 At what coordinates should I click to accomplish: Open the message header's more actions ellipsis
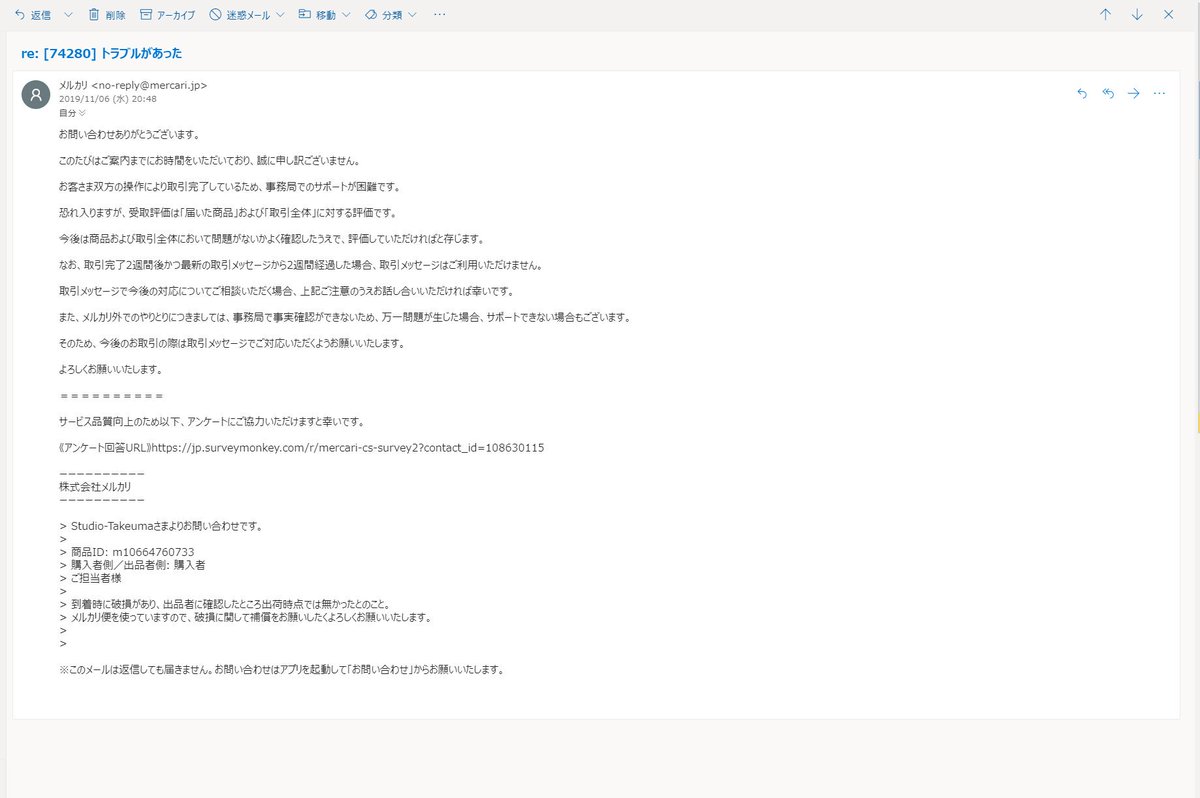1159,93
